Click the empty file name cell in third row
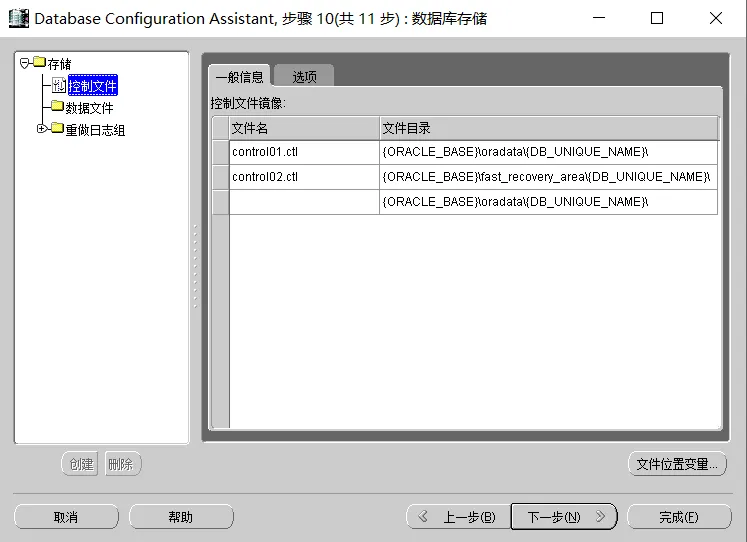Image resolution: width=747 pixels, height=542 pixels. click(304, 202)
